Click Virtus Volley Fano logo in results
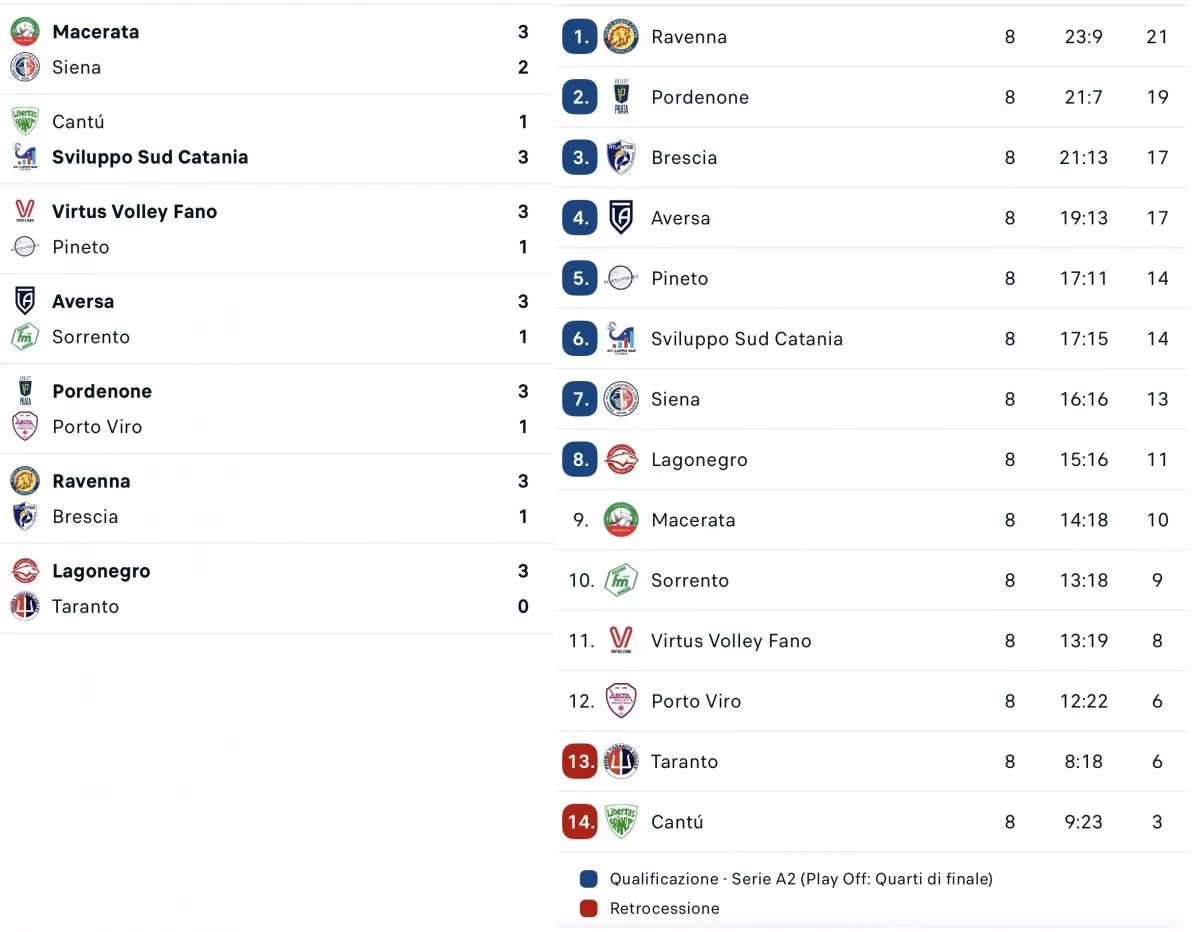 25,212
